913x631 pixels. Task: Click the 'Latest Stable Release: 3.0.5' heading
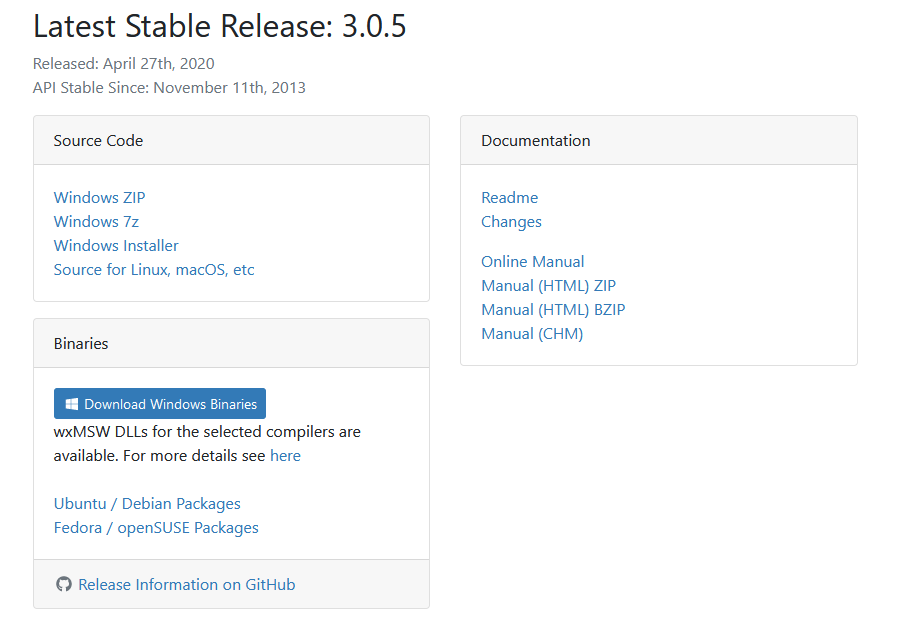point(220,26)
